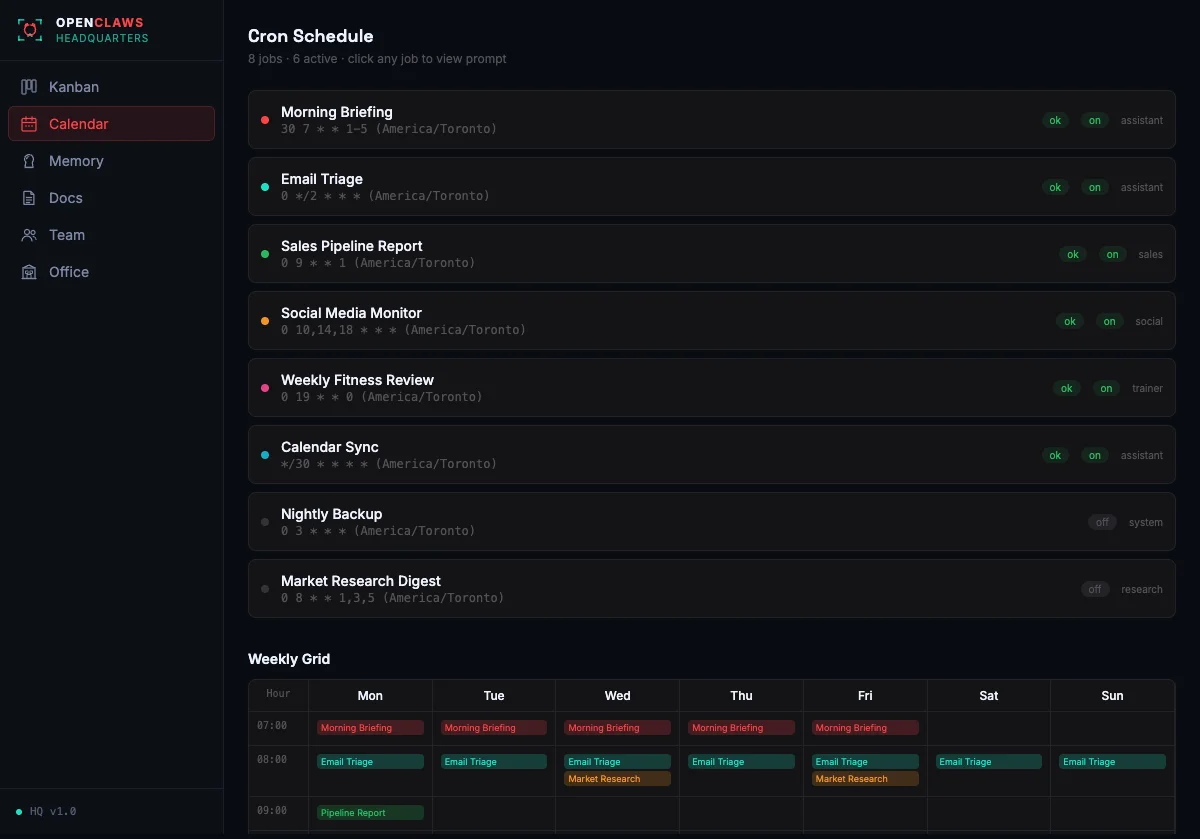
Task: Click Tuesday's Morning Briefing grid event
Action: (x=494, y=728)
